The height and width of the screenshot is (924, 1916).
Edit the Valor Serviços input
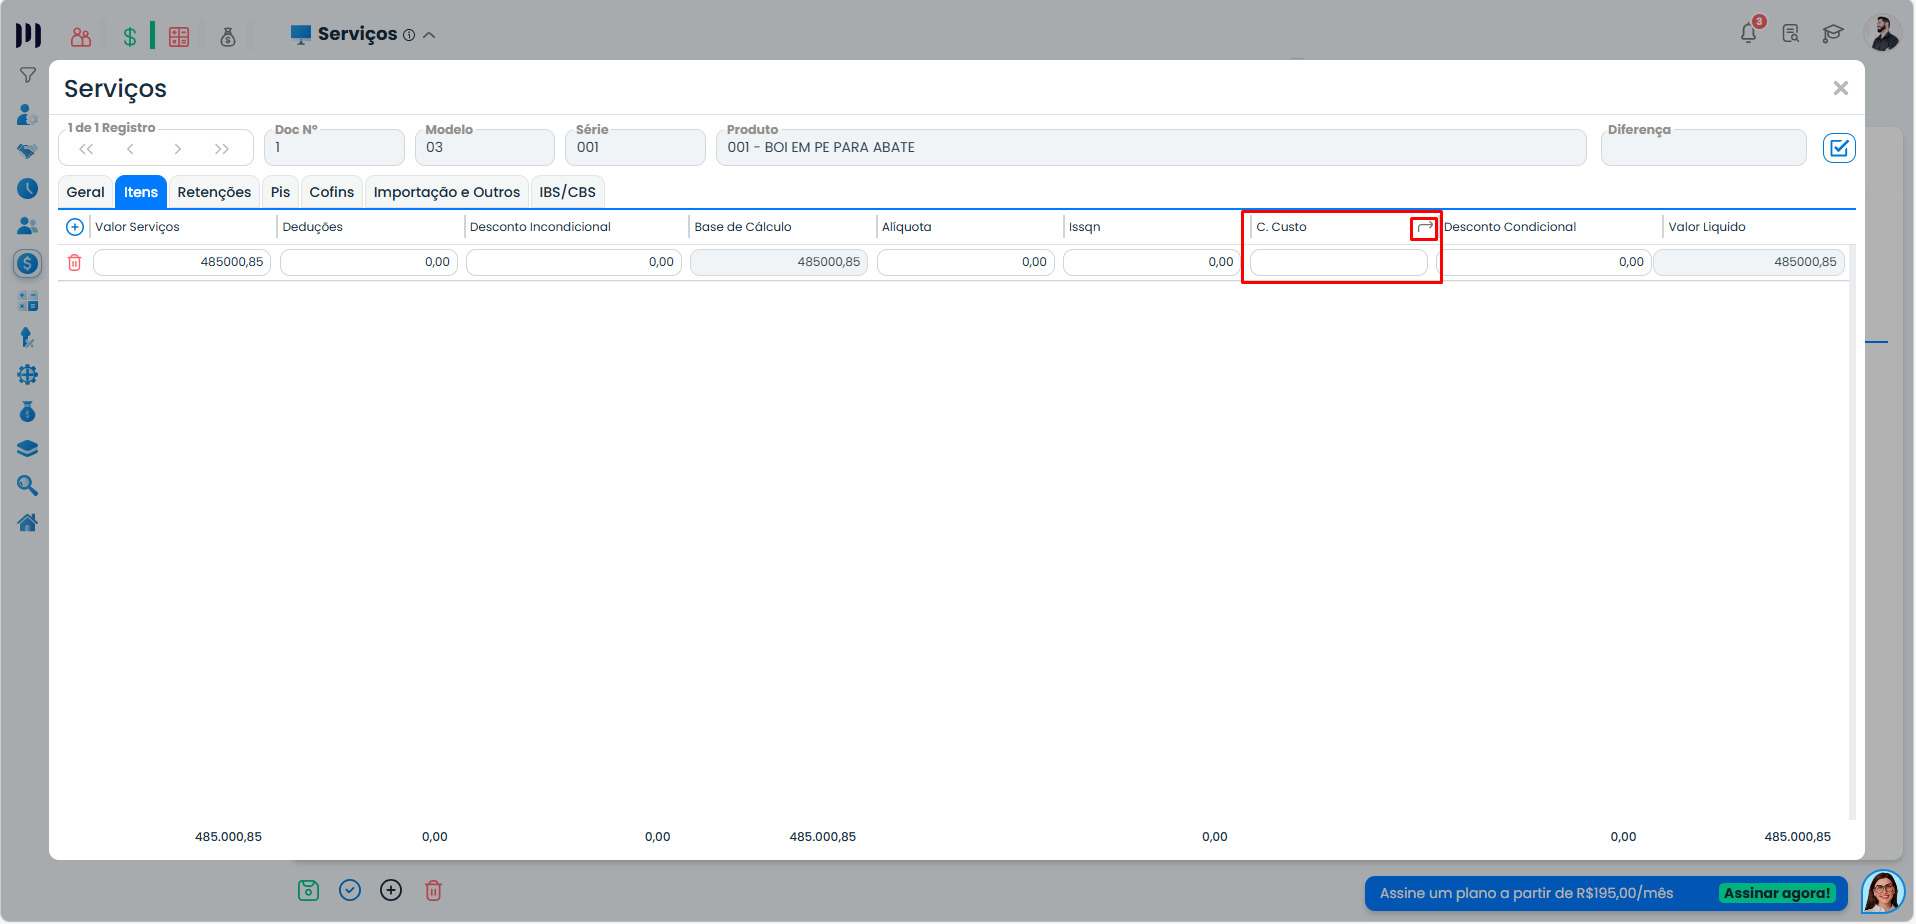click(182, 262)
